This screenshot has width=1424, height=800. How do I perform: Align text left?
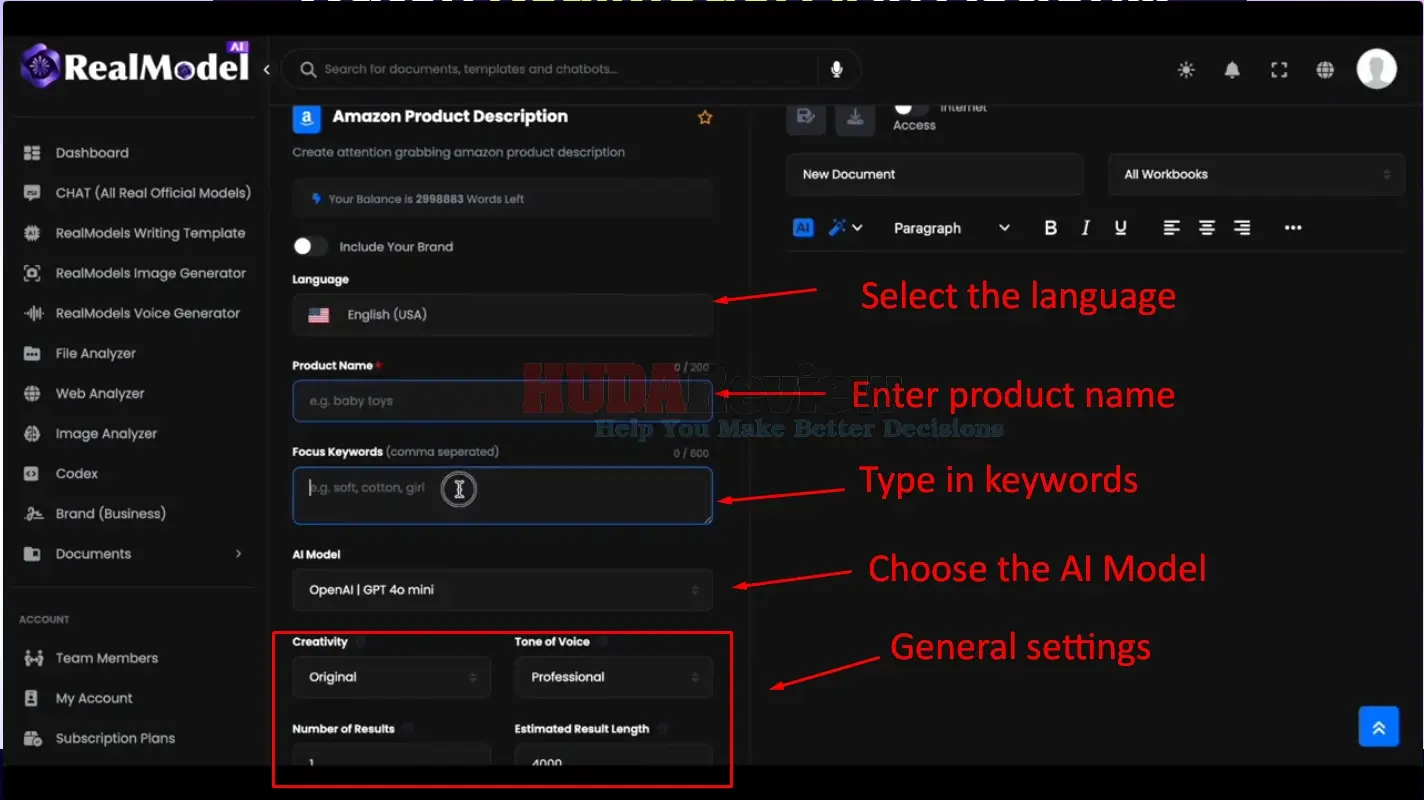(1172, 228)
